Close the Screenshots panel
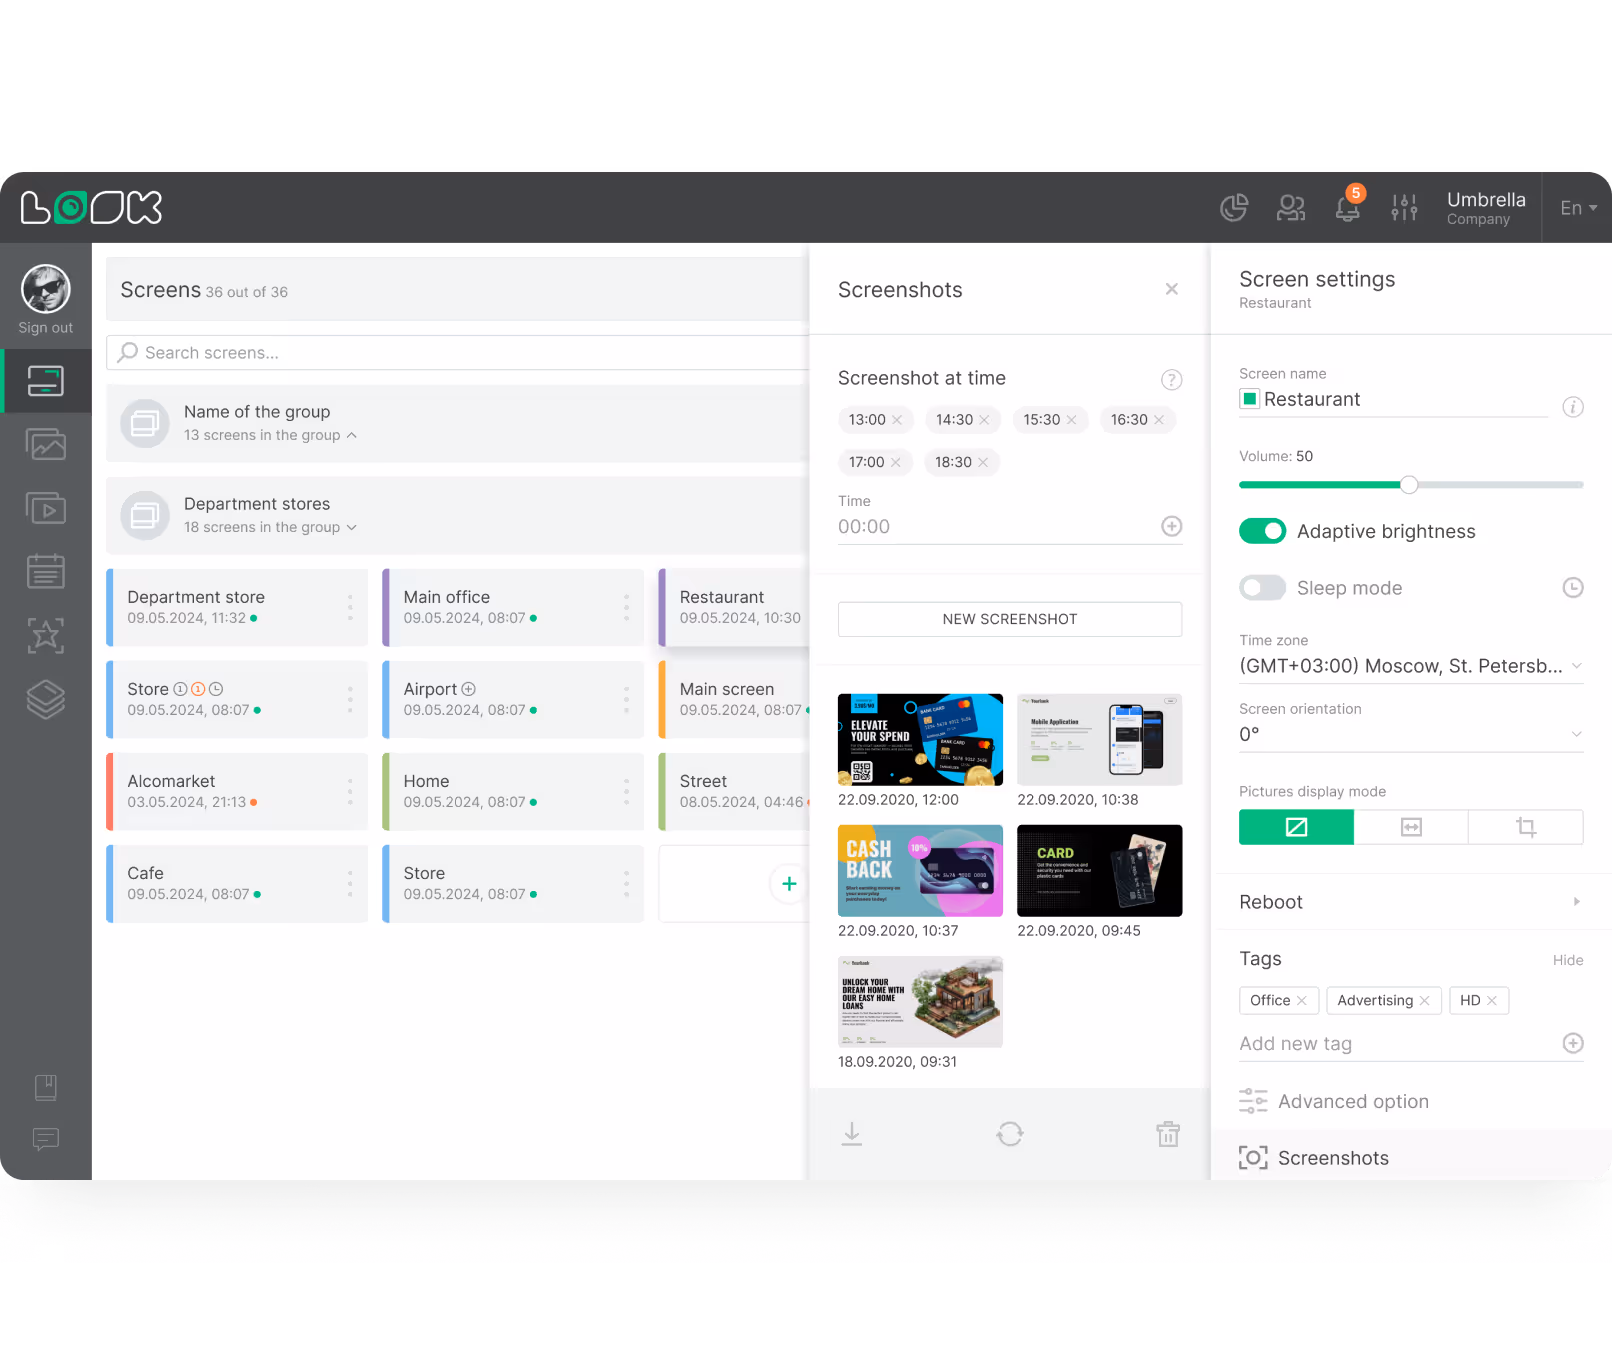This screenshot has height=1352, width=1612. [x=1172, y=289]
